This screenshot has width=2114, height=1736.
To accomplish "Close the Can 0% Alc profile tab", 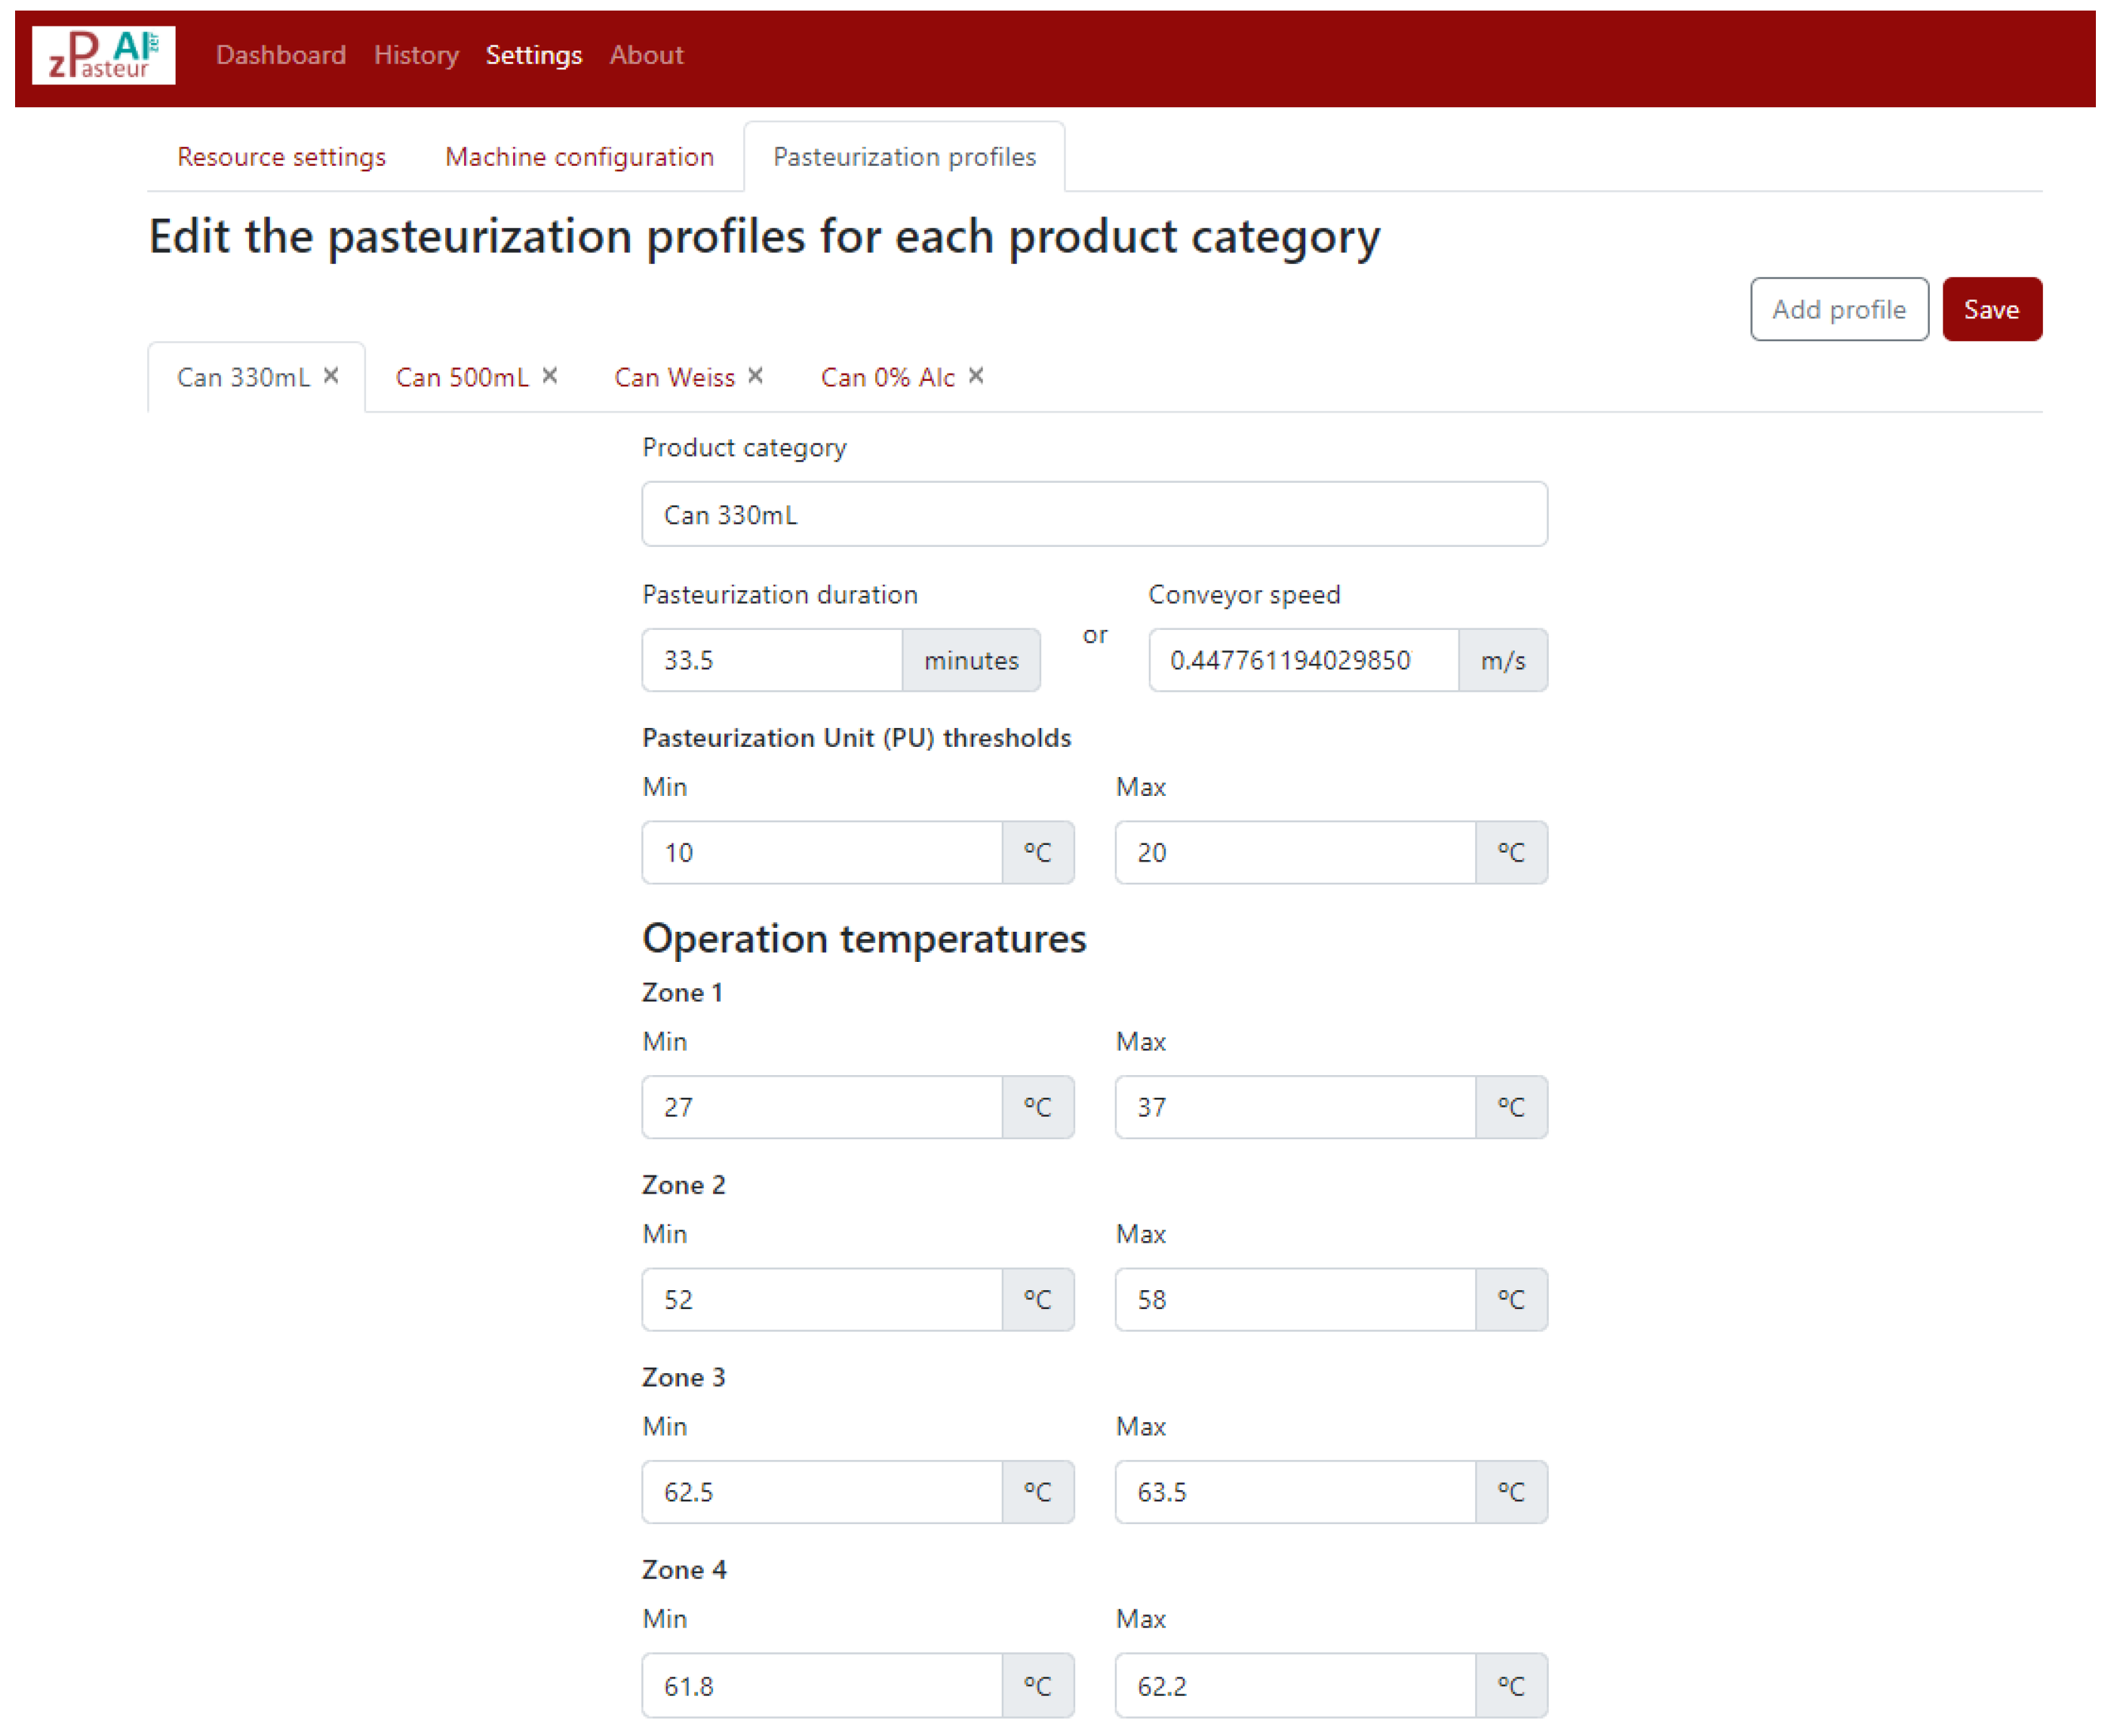I will click(x=976, y=376).
